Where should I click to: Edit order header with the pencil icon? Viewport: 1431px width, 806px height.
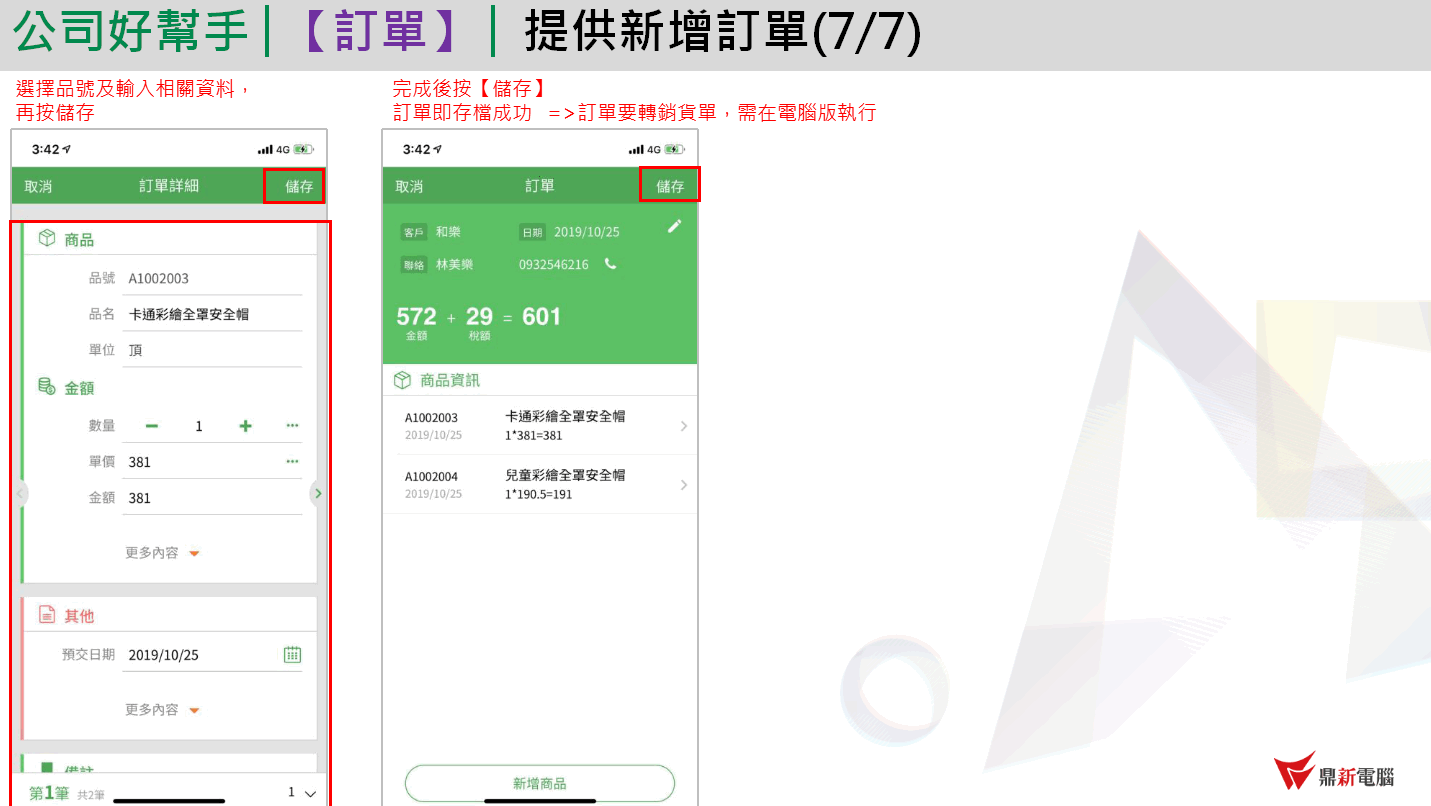coord(674,226)
